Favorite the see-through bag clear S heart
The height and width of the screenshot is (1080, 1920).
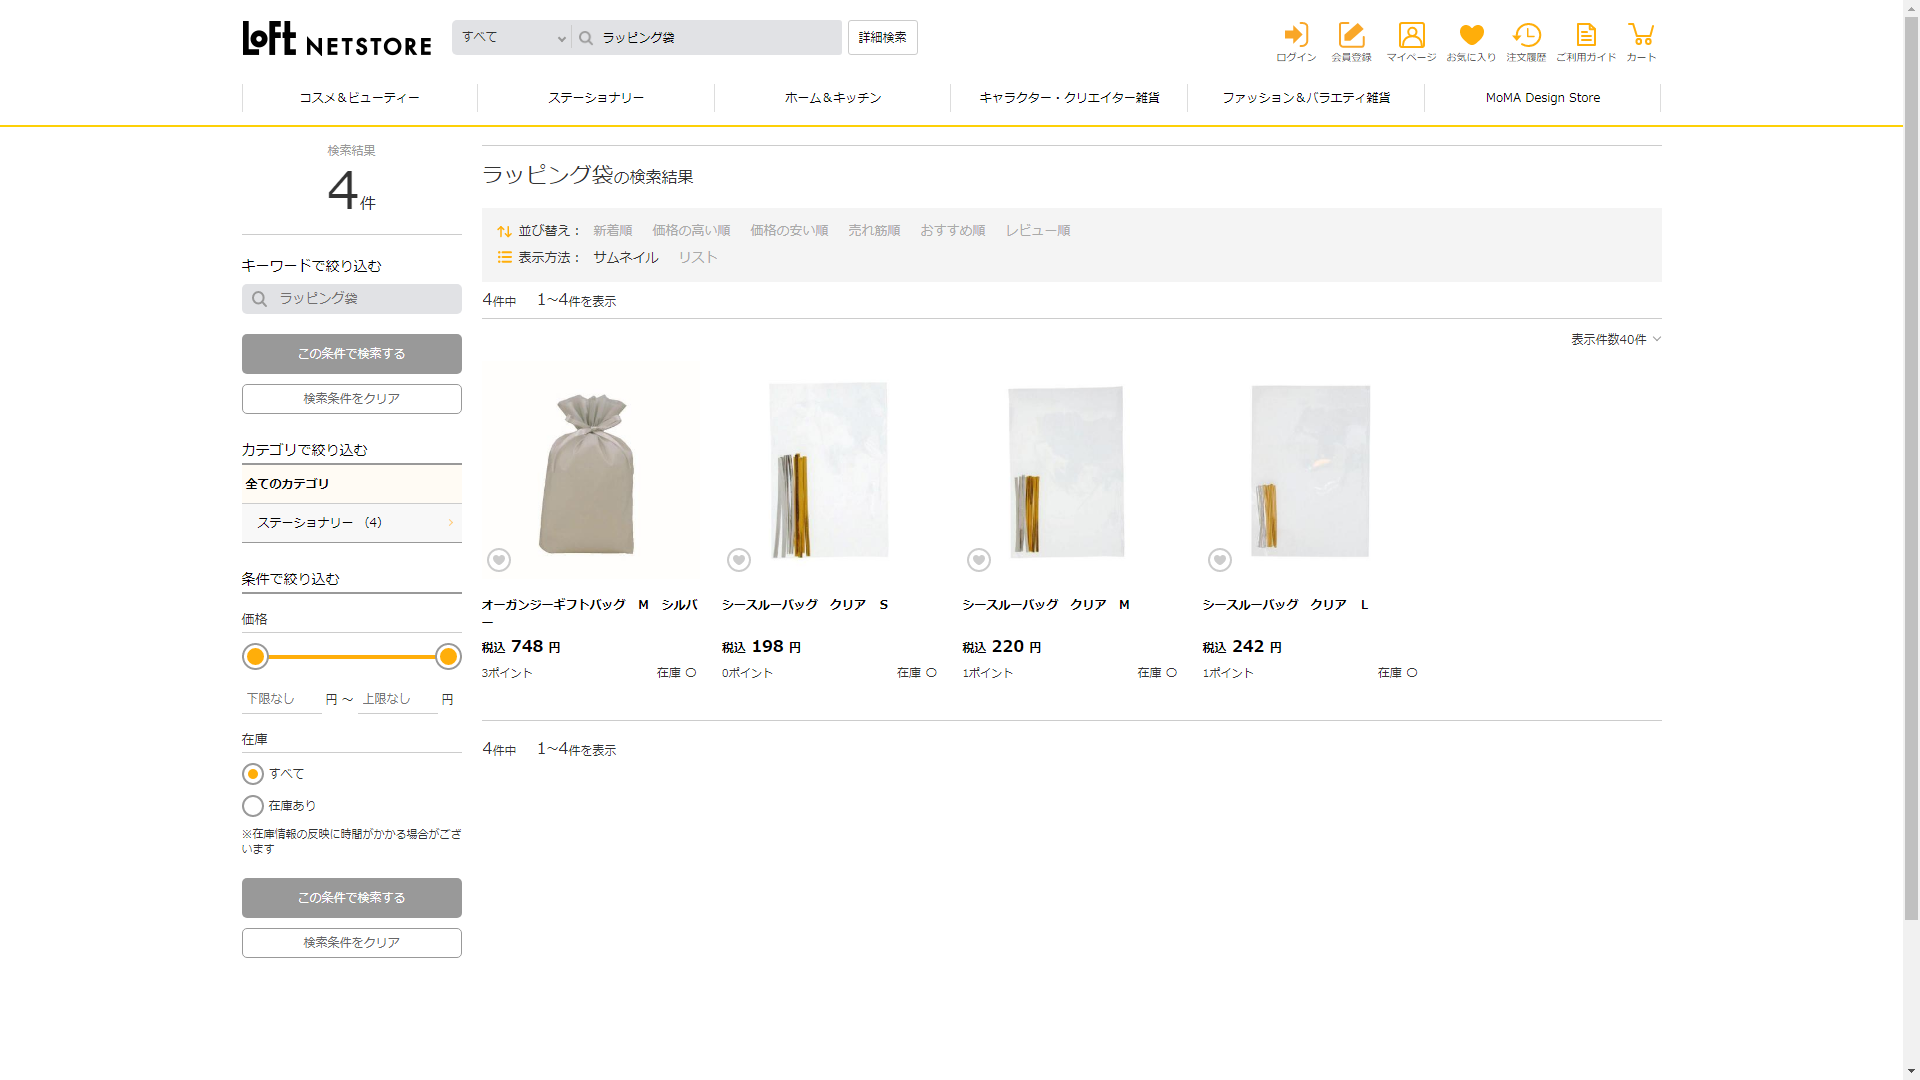[x=739, y=560]
